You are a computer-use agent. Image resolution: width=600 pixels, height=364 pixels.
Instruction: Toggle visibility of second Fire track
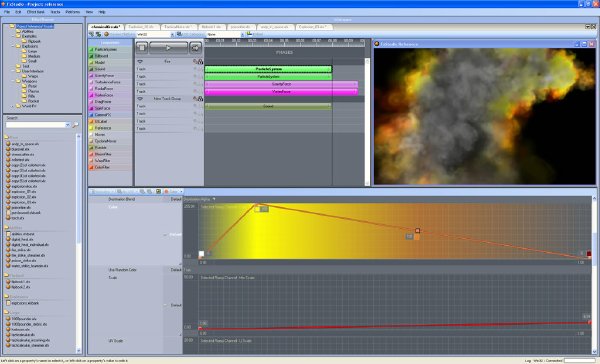click(195, 76)
